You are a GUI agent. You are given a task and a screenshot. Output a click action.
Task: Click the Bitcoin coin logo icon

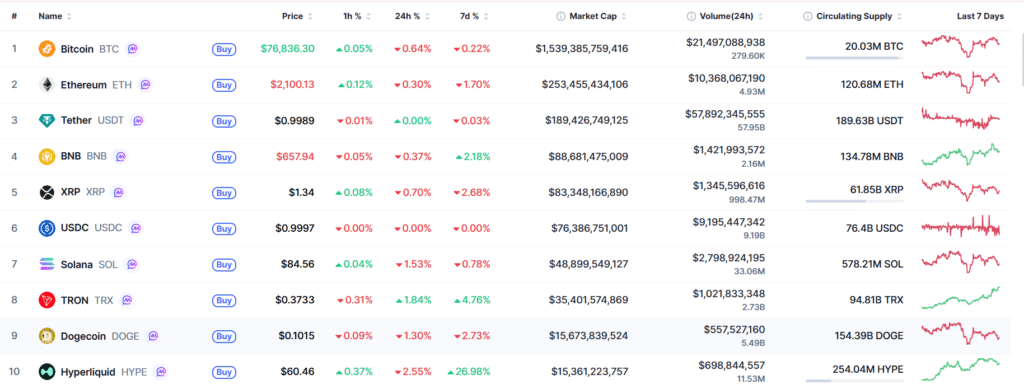coord(47,48)
